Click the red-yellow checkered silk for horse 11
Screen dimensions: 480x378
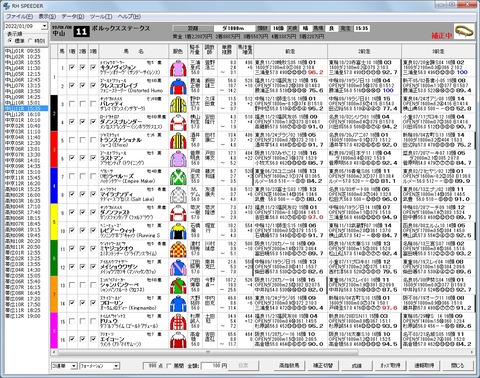(x=178, y=249)
